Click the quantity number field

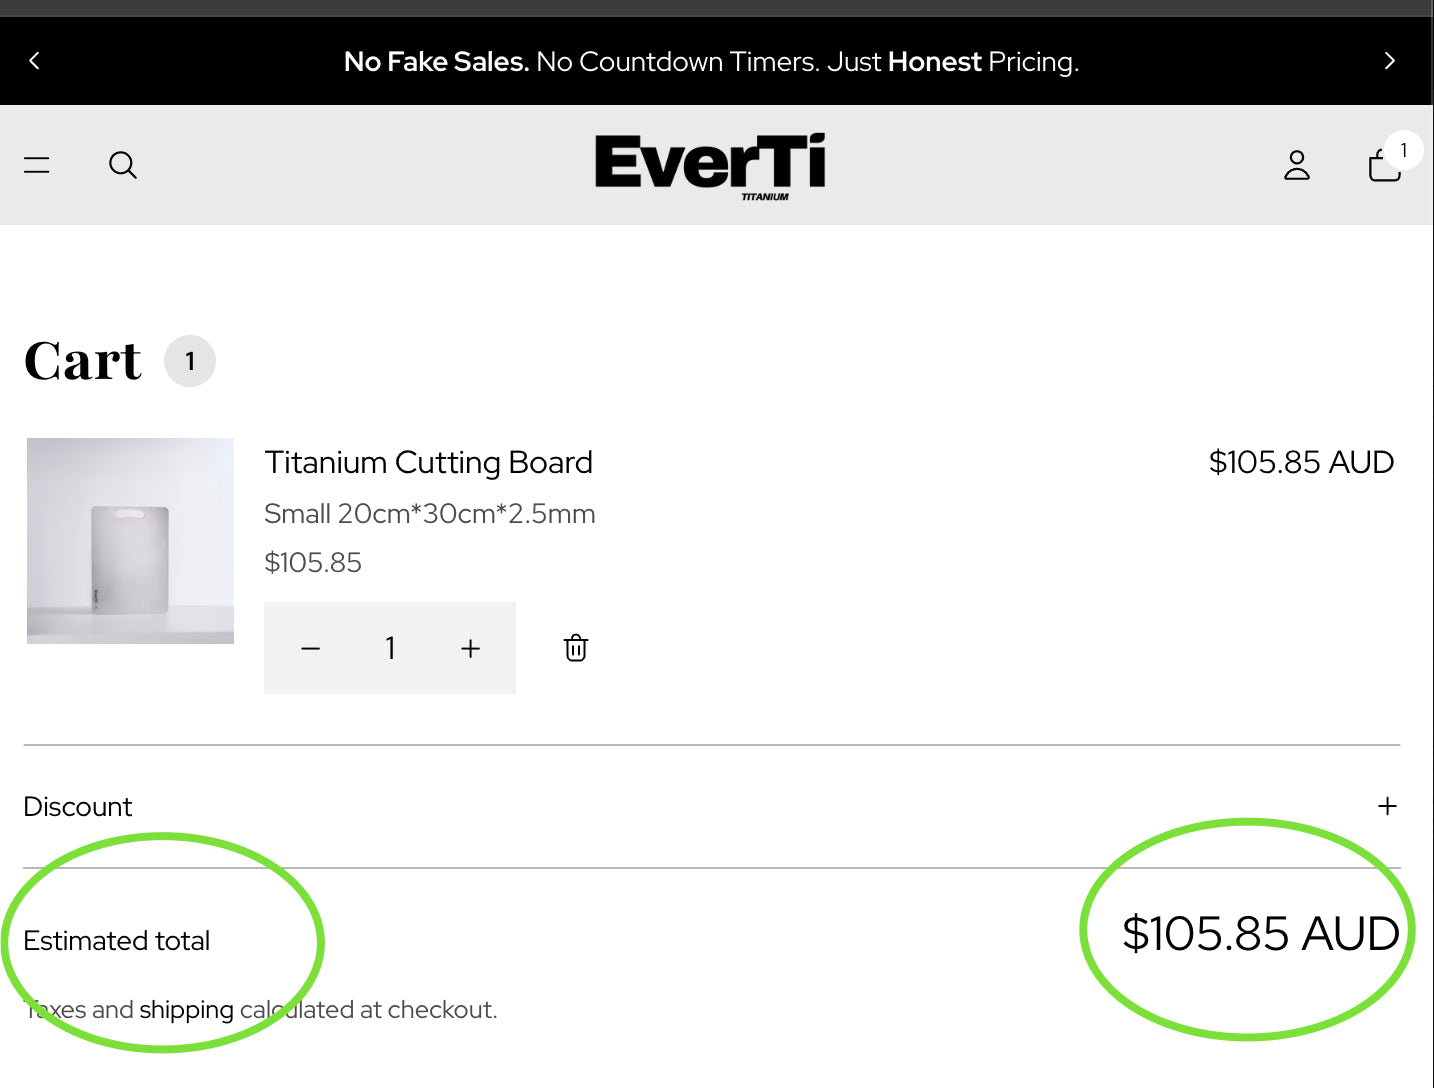[x=390, y=648]
